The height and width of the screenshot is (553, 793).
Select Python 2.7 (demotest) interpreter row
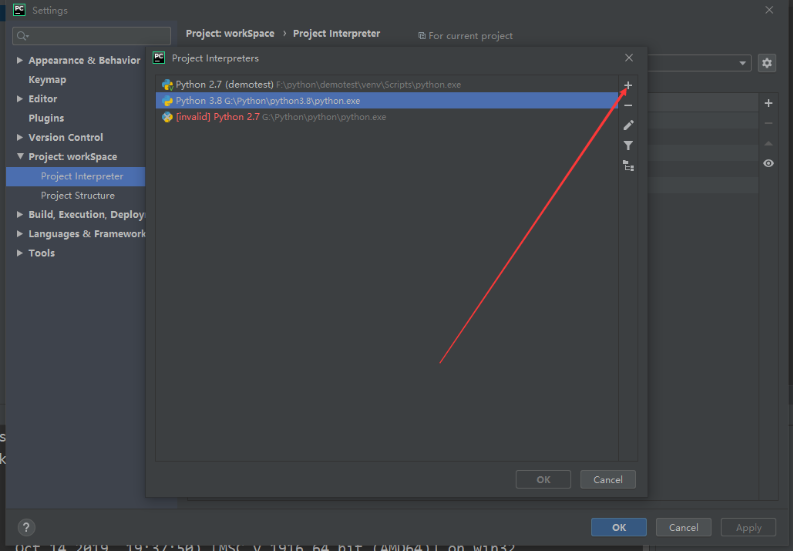tap(387, 84)
